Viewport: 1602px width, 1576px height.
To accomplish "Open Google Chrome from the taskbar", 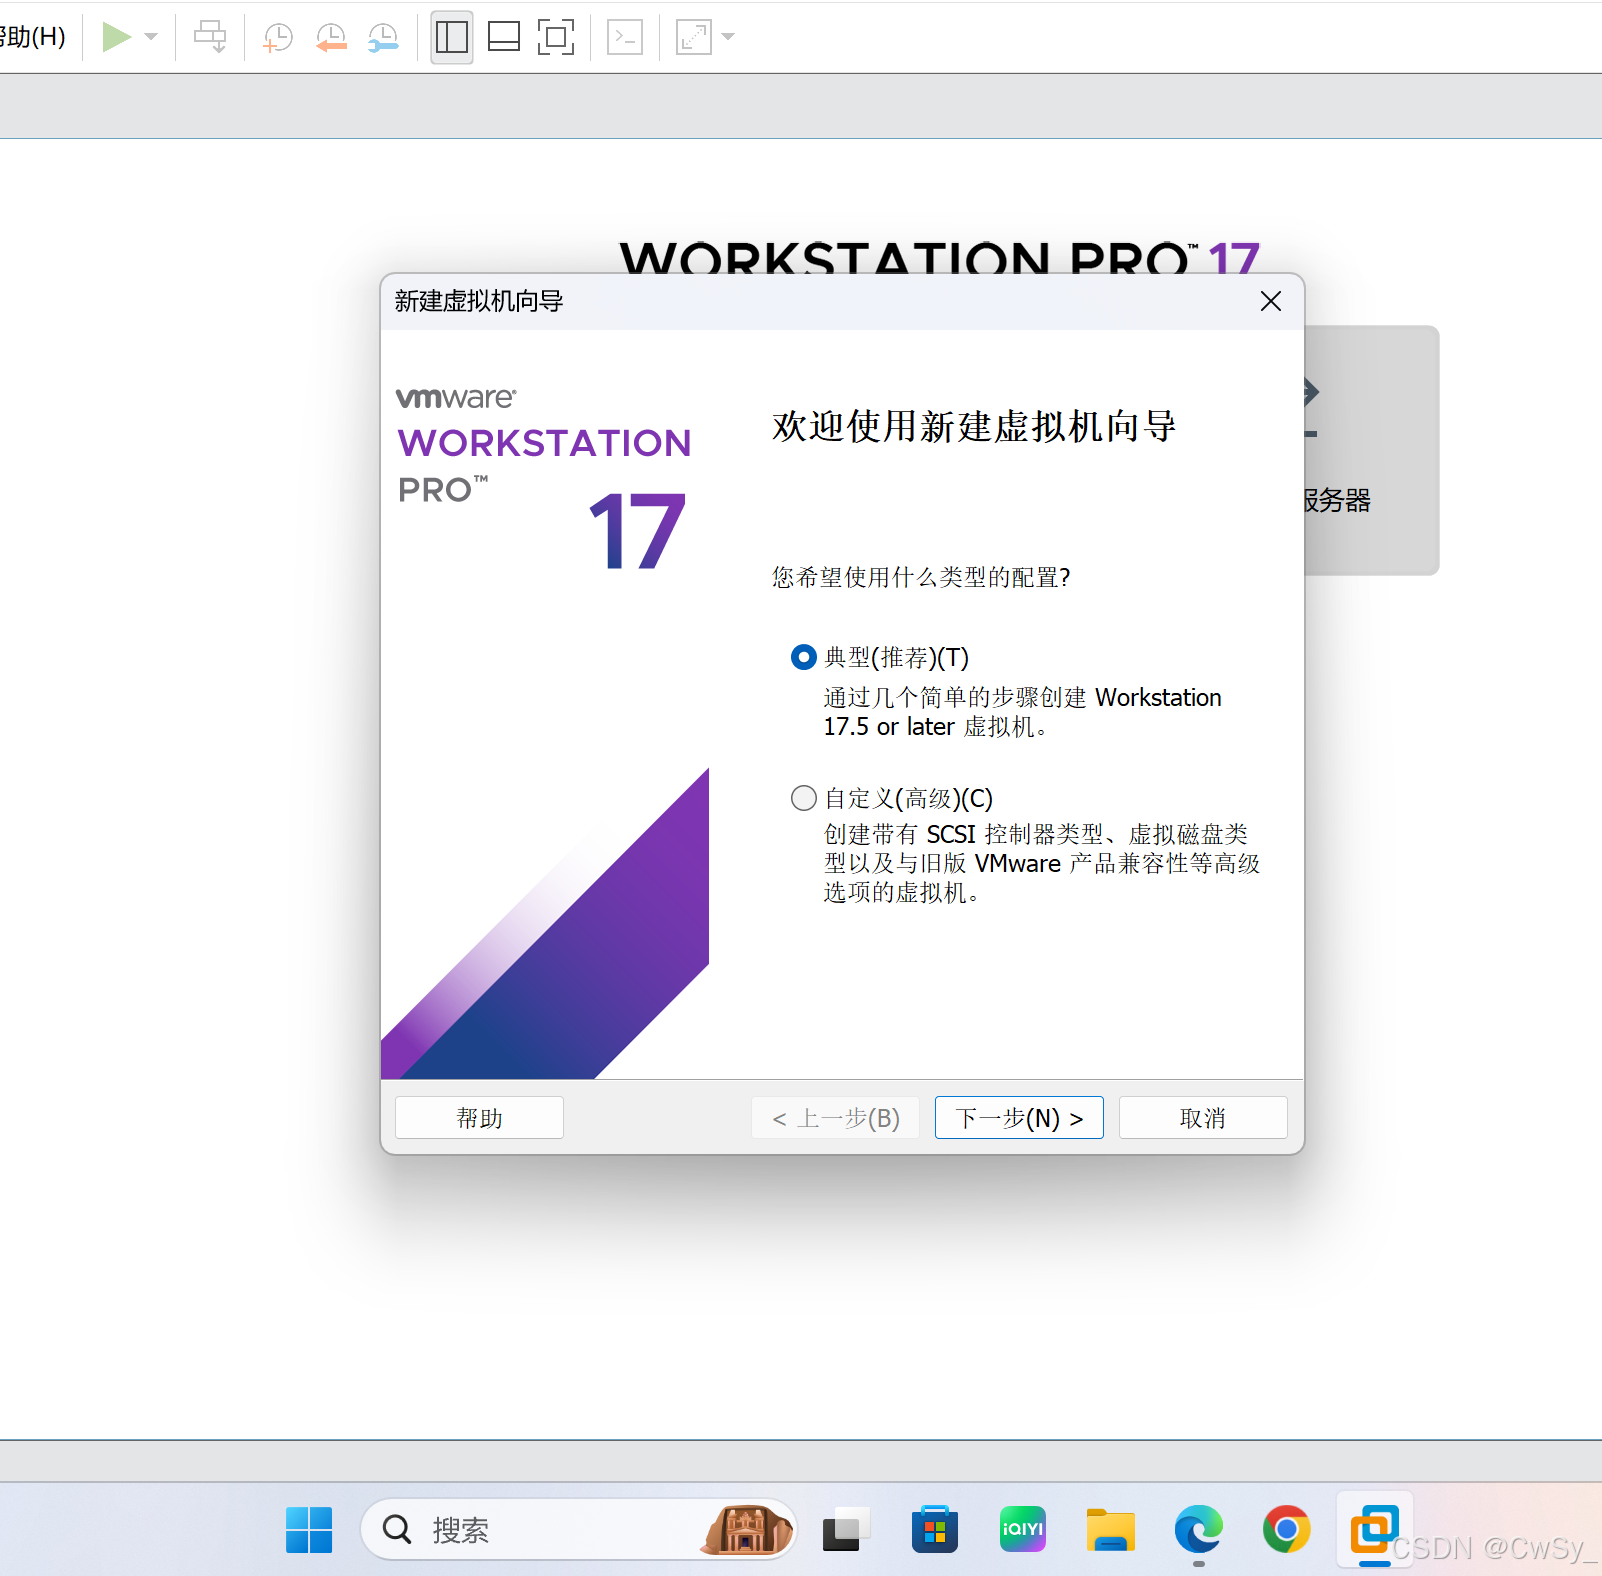I will [1287, 1530].
